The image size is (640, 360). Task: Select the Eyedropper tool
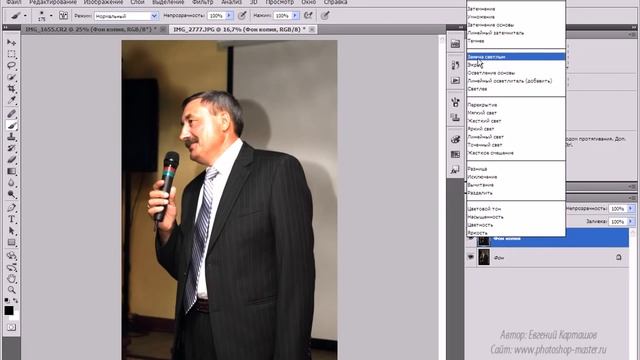coord(11,100)
